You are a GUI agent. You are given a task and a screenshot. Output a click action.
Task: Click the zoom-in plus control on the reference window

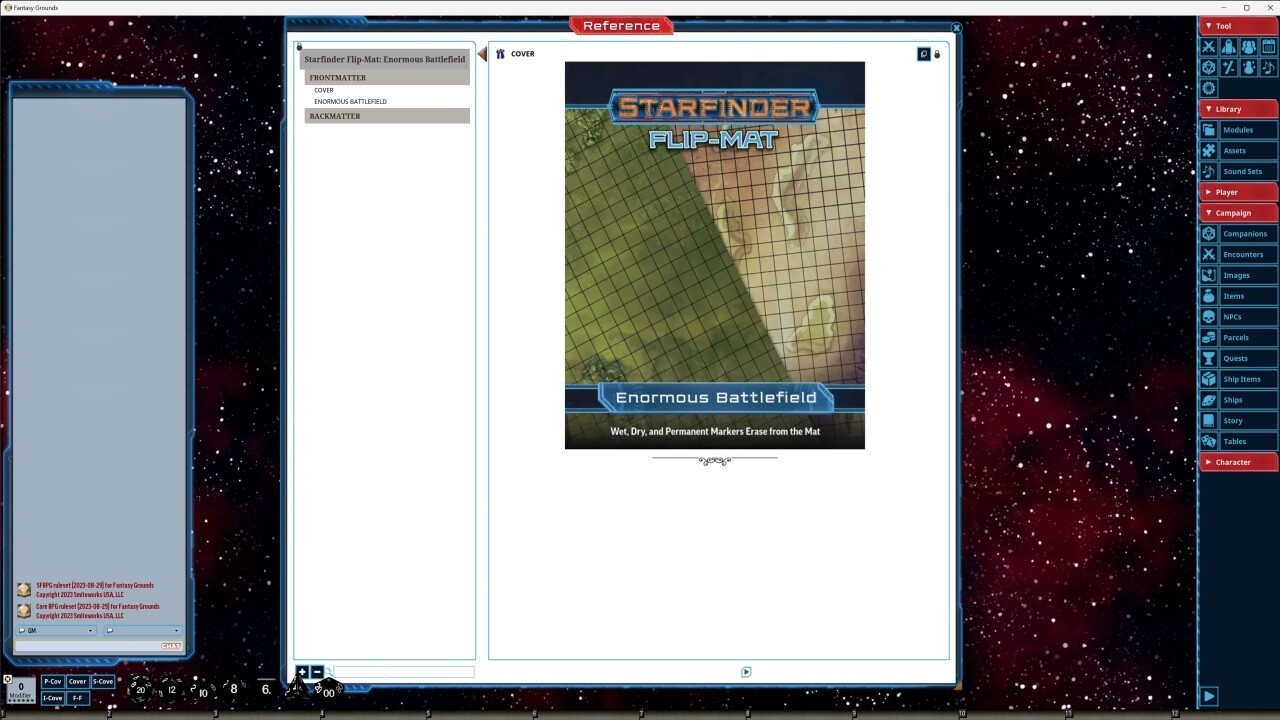(x=302, y=672)
